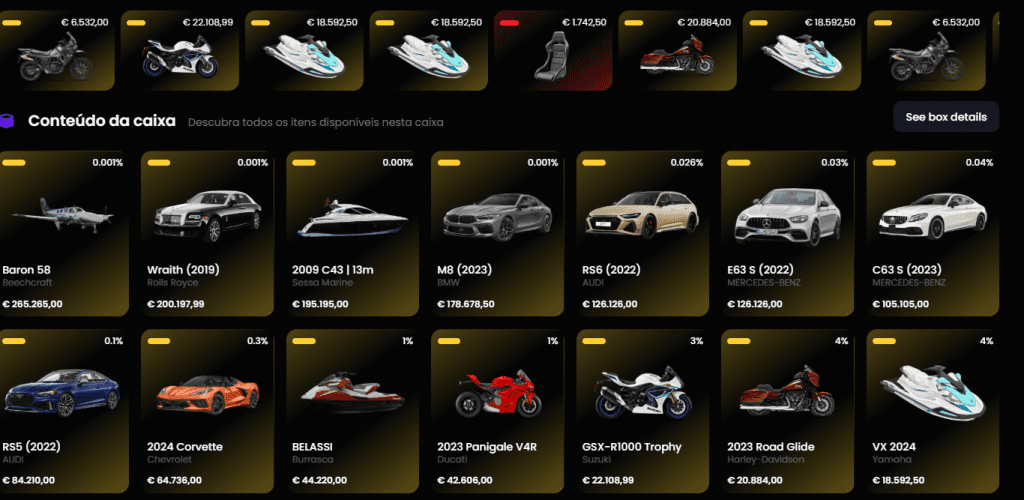Click the C63 S (2023) Mercedes item
The image size is (1024, 500).
click(x=933, y=234)
